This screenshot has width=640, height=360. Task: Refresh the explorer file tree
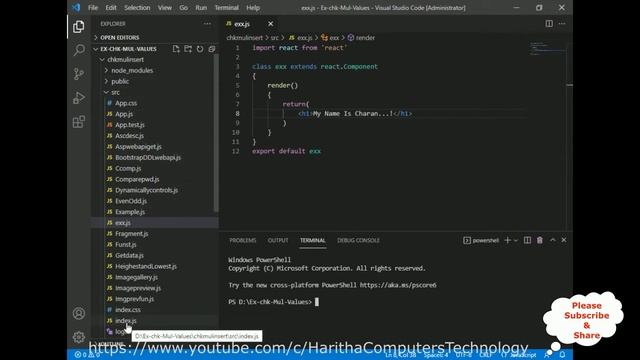click(200, 49)
